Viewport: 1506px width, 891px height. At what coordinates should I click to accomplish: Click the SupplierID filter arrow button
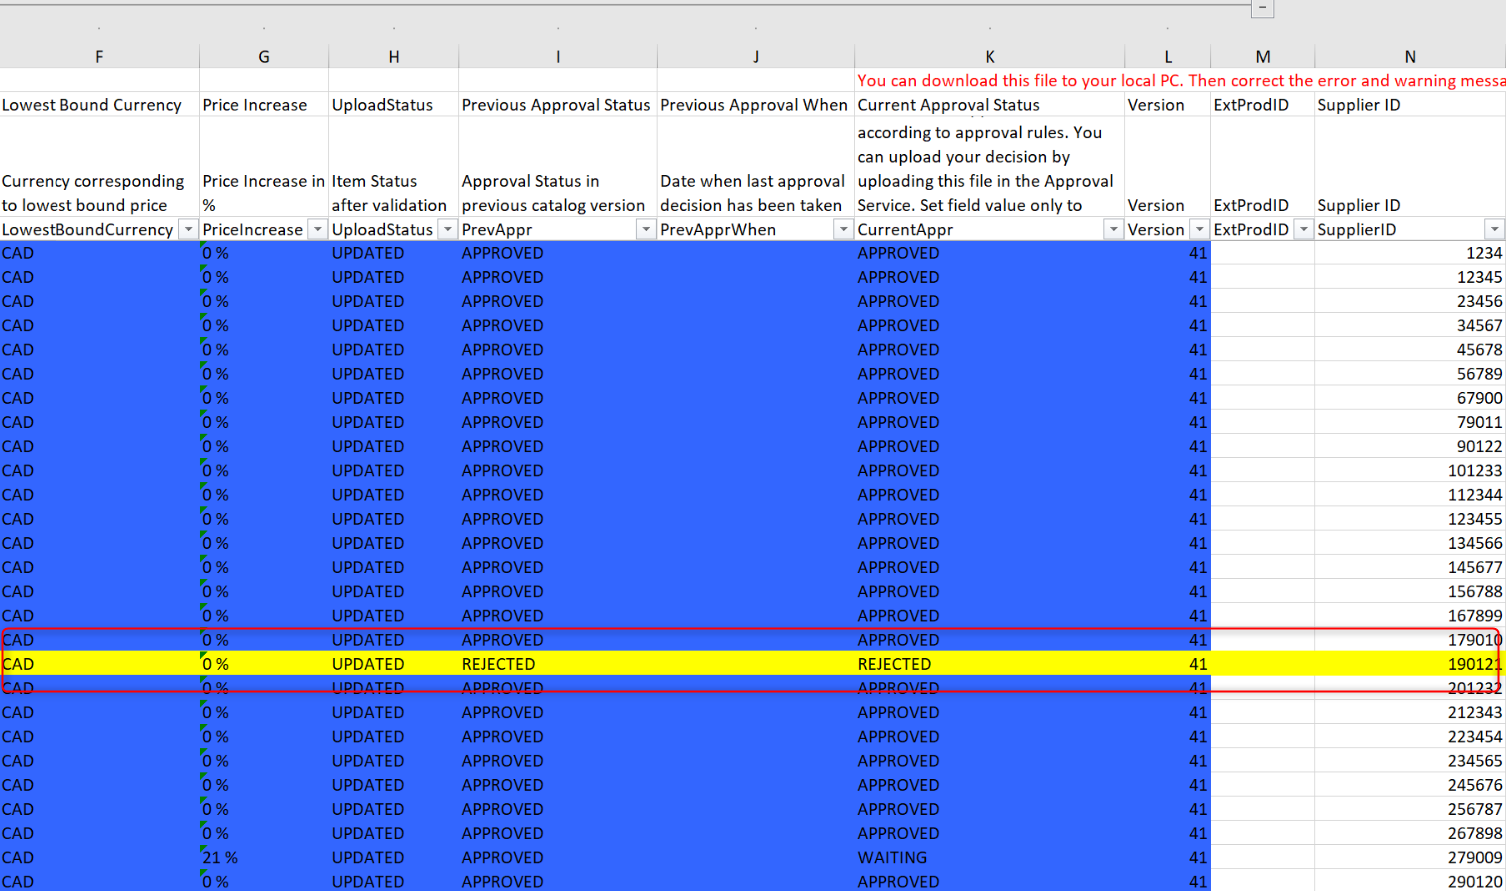coord(1493,230)
